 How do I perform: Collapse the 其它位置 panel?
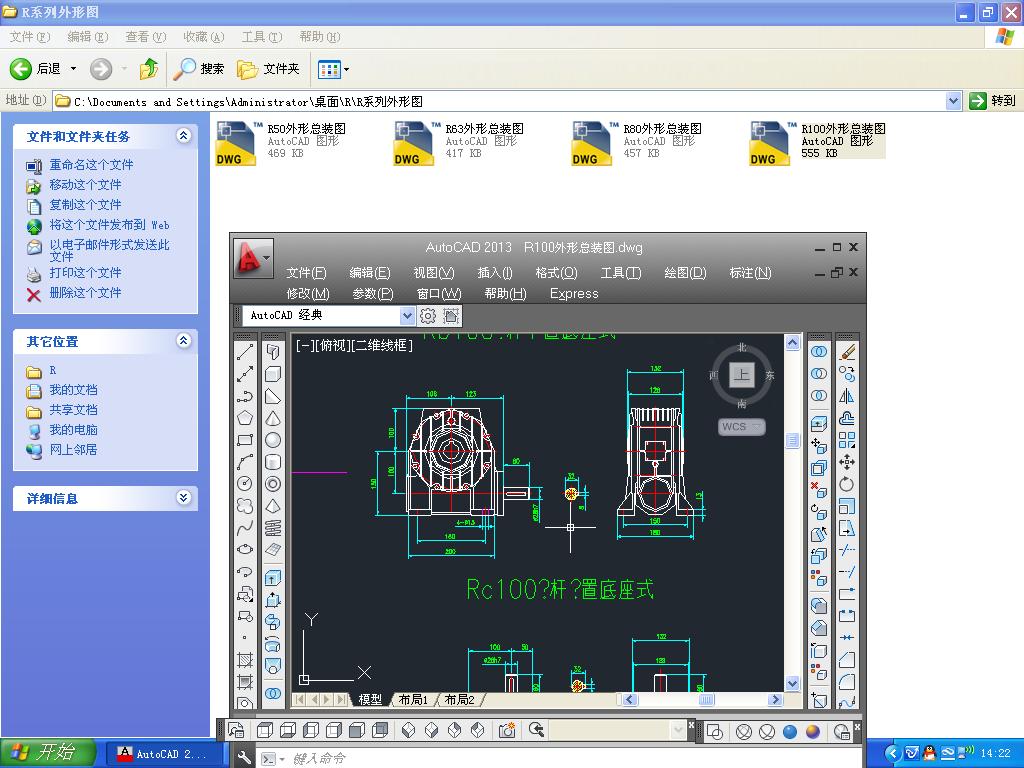click(x=184, y=341)
